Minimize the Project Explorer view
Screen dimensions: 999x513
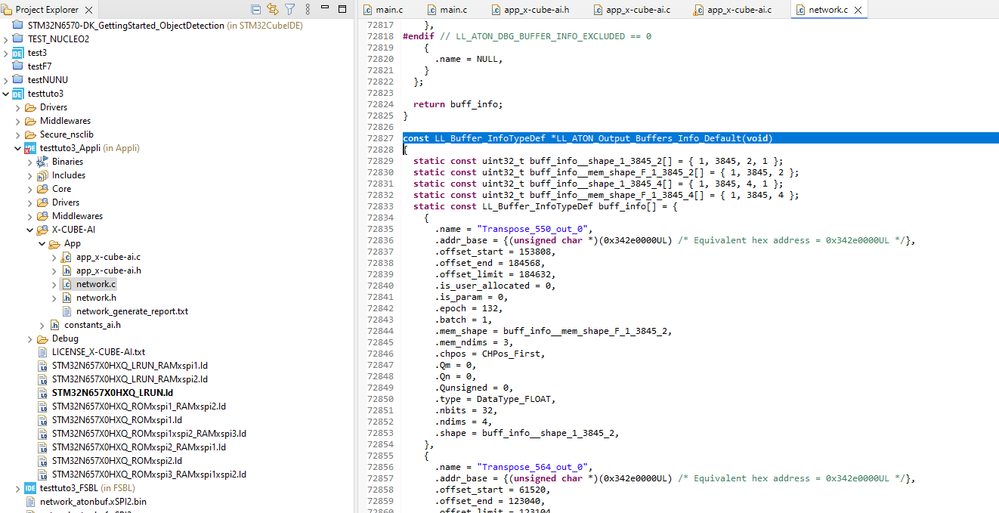[x=326, y=8]
